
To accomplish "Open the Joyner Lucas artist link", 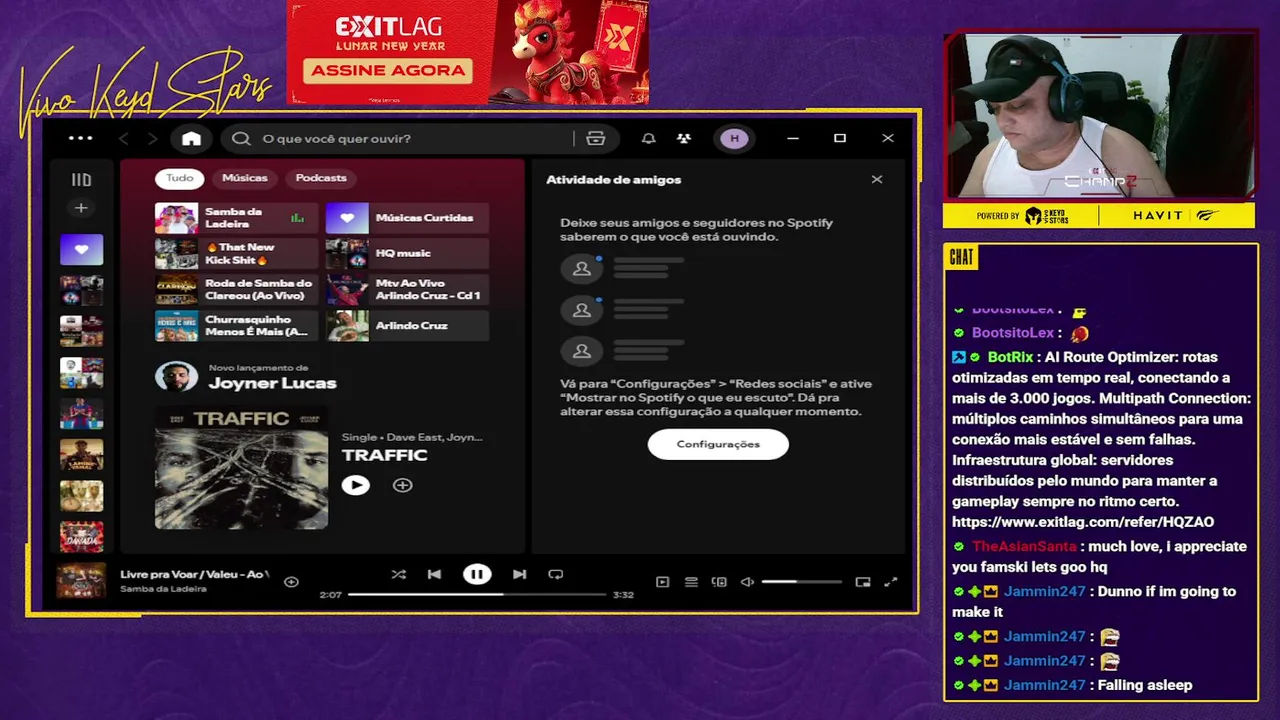I will (x=272, y=383).
